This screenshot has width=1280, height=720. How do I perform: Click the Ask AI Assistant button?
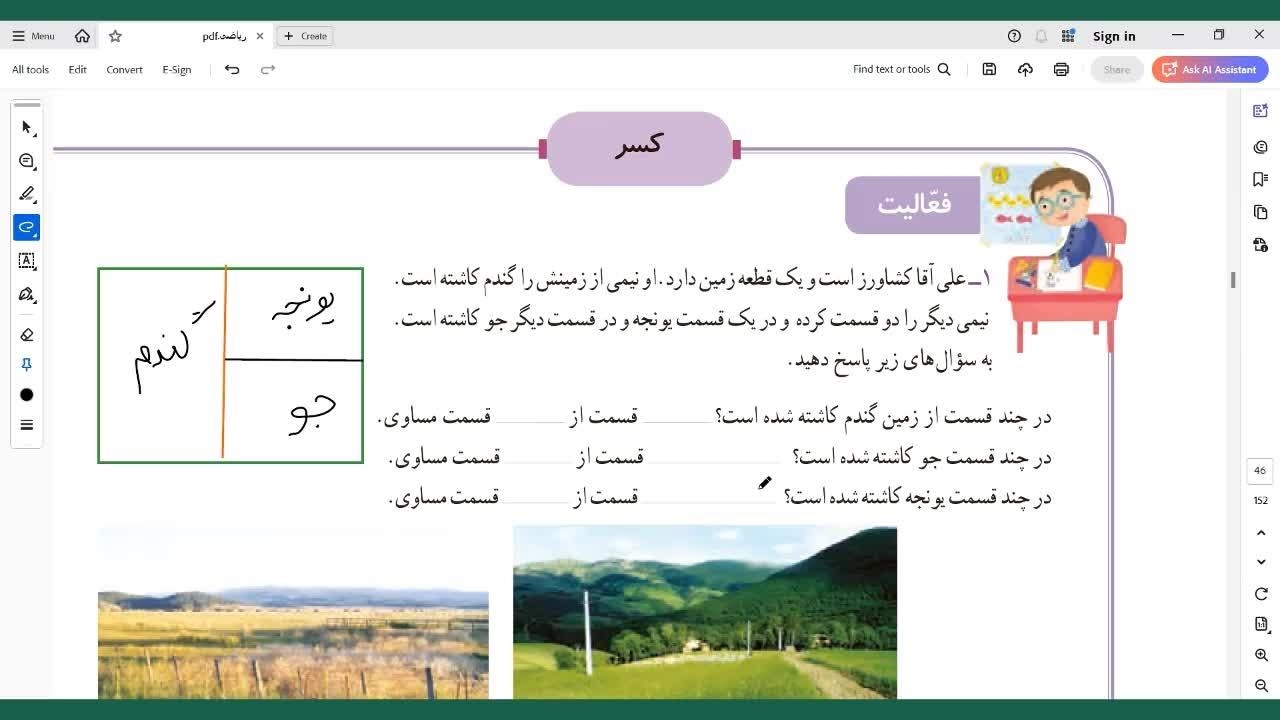[1210, 70]
